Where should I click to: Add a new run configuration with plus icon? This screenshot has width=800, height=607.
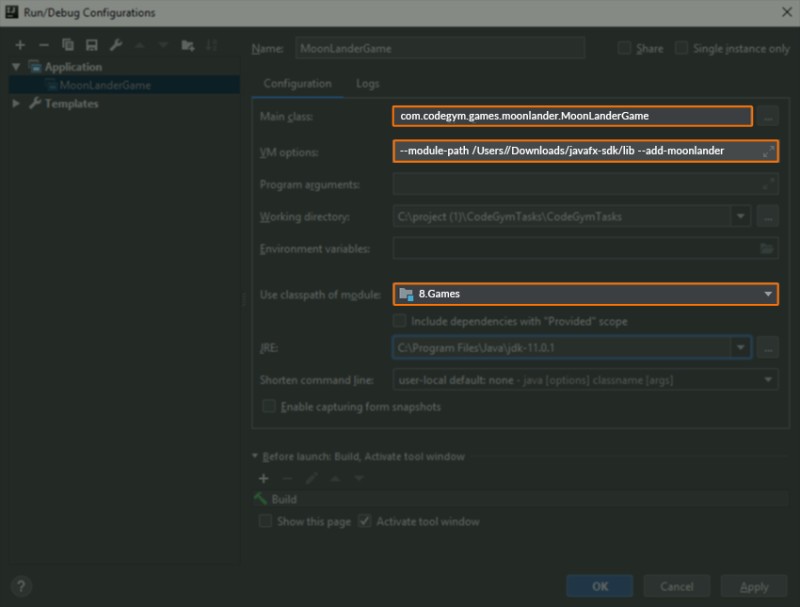pos(20,45)
